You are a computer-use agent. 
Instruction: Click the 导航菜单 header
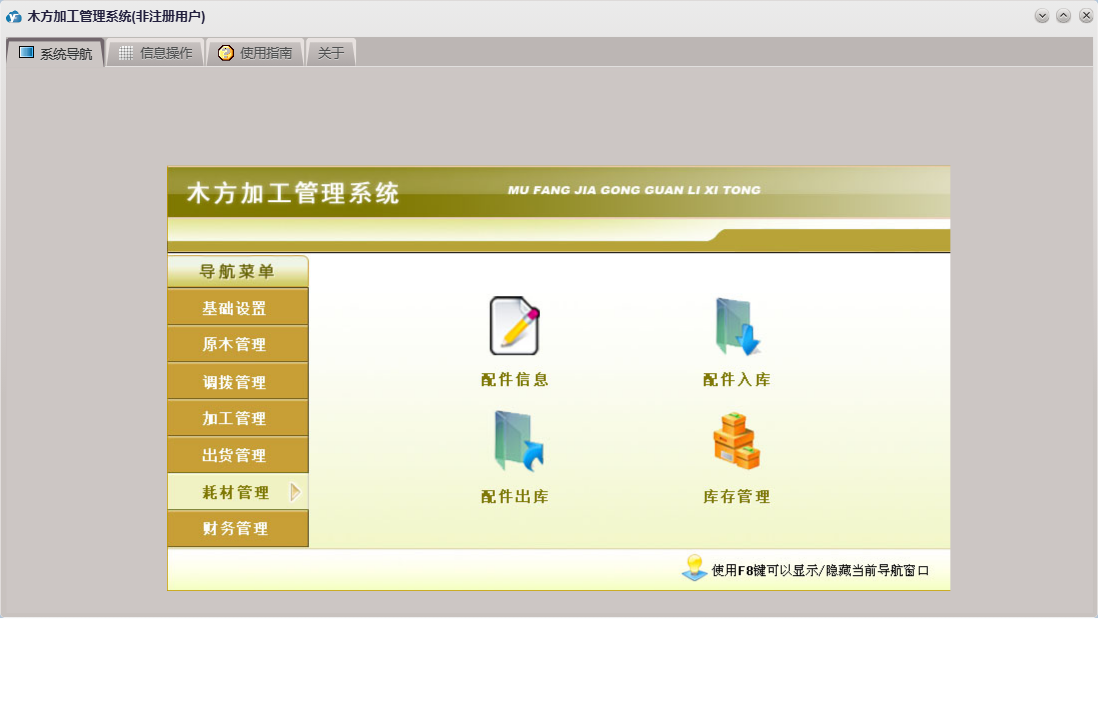238,271
